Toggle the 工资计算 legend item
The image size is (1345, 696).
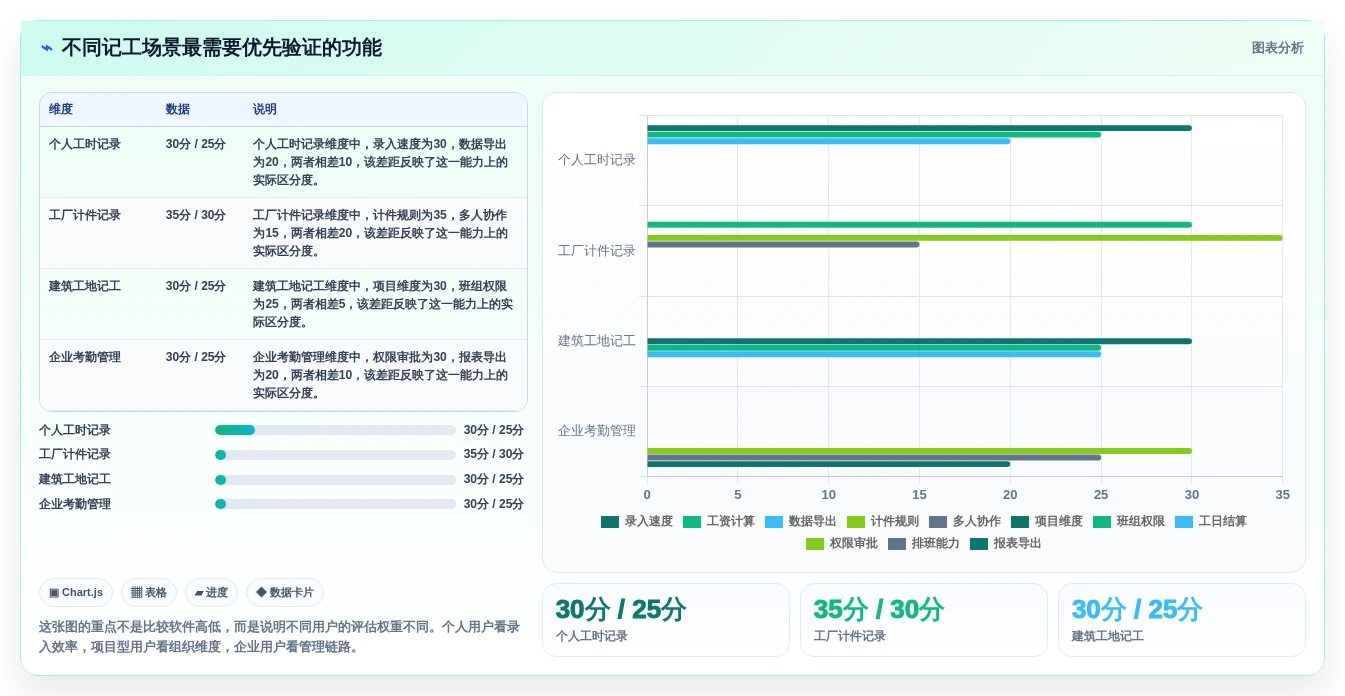[x=719, y=521]
